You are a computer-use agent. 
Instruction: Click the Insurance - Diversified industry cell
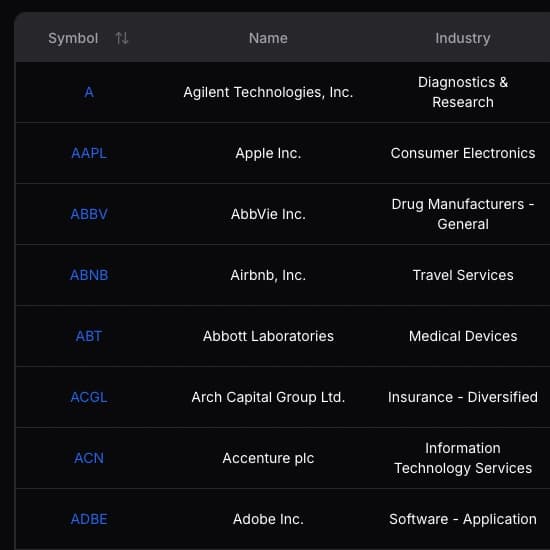(x=463, y=397)
